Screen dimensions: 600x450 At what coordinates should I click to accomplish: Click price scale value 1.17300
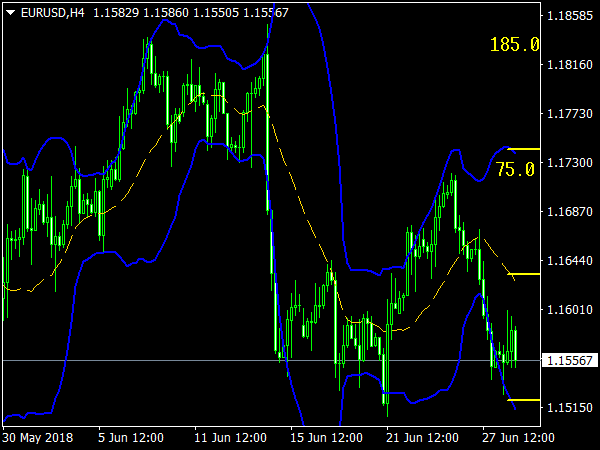[570, 163]
